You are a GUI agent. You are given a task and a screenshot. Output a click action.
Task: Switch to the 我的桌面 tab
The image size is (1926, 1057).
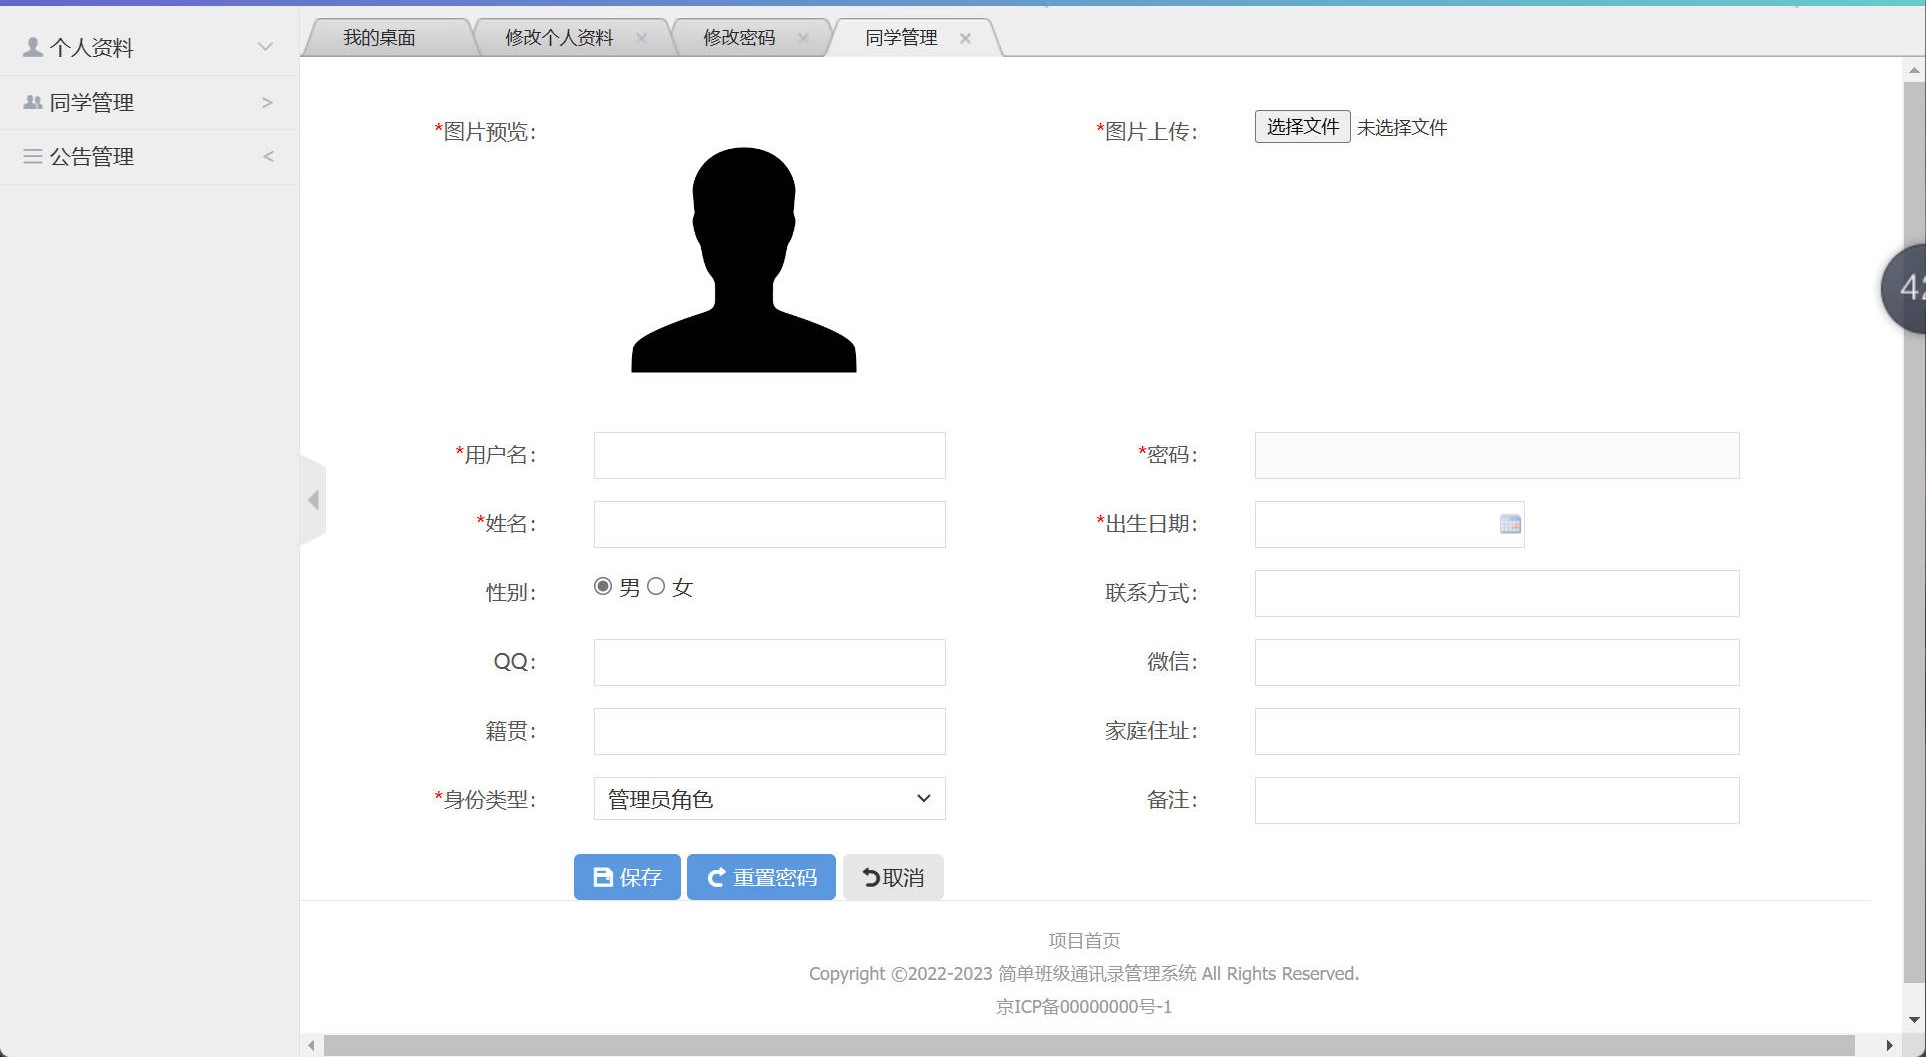click(380, 37)
